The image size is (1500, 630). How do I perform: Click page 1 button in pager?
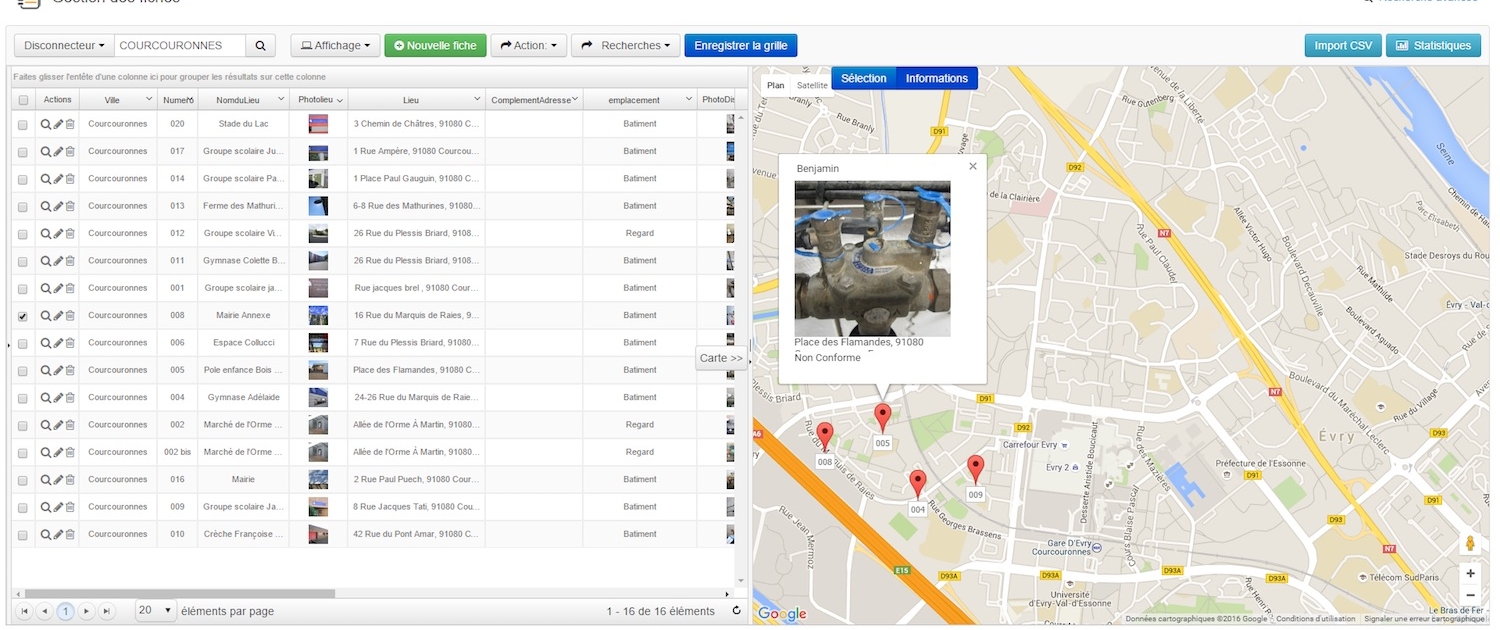pyautogui.click(x=65, y=611)
